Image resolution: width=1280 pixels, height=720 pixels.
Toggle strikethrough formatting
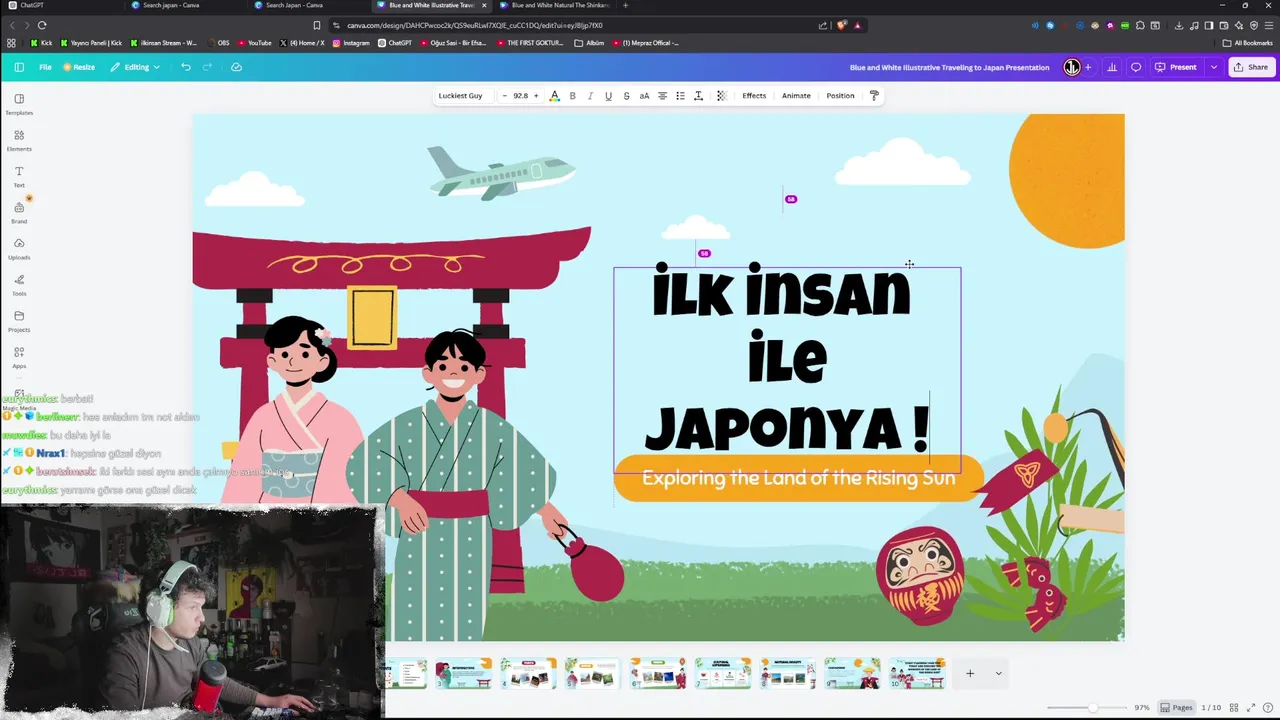[x=626, y=96]
